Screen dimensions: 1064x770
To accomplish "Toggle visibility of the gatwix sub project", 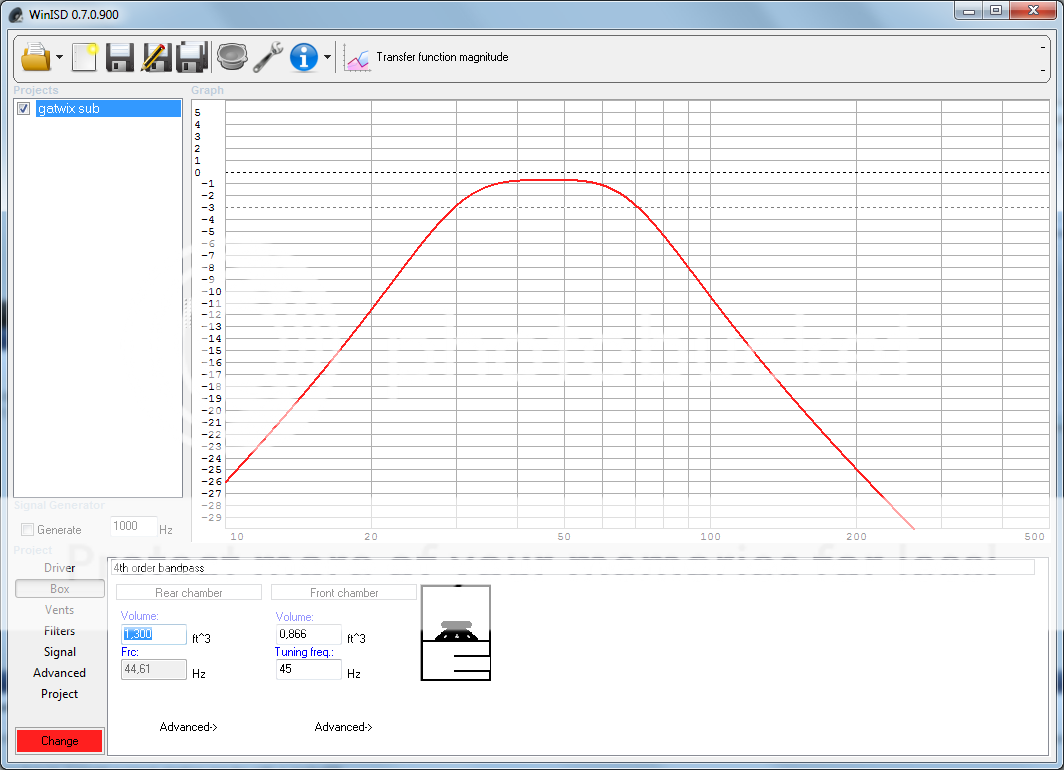I will [x=22, y=108].
